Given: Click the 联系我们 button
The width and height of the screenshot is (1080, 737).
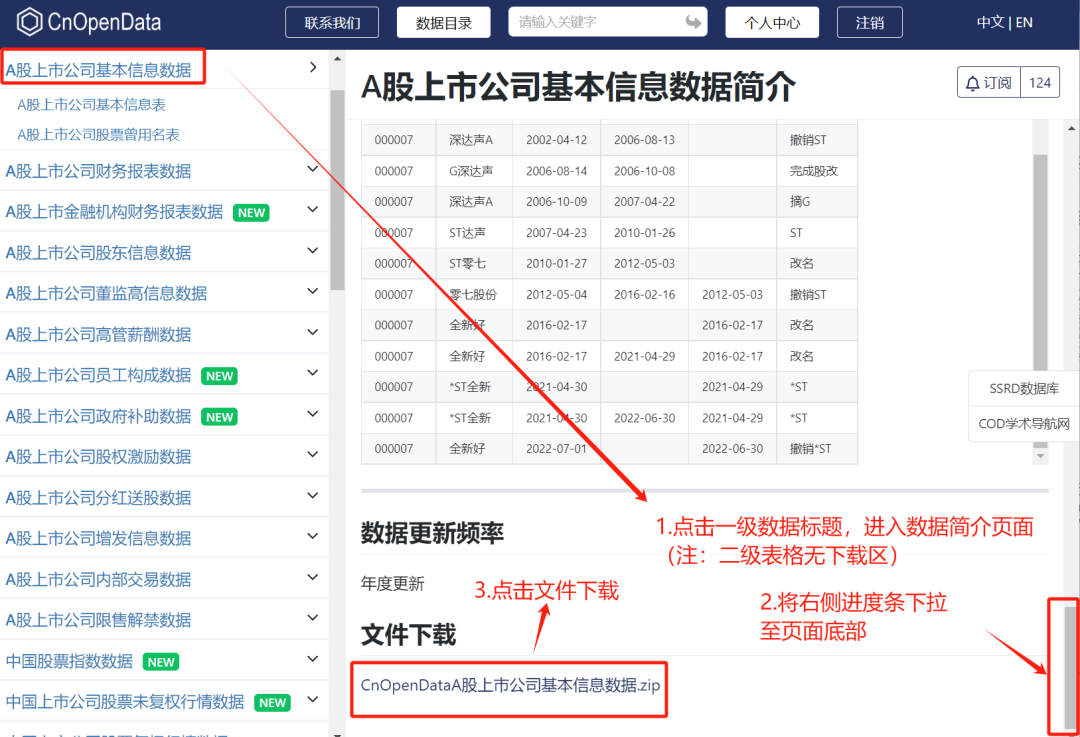Looking at the screenshot, I should point(333,22).
